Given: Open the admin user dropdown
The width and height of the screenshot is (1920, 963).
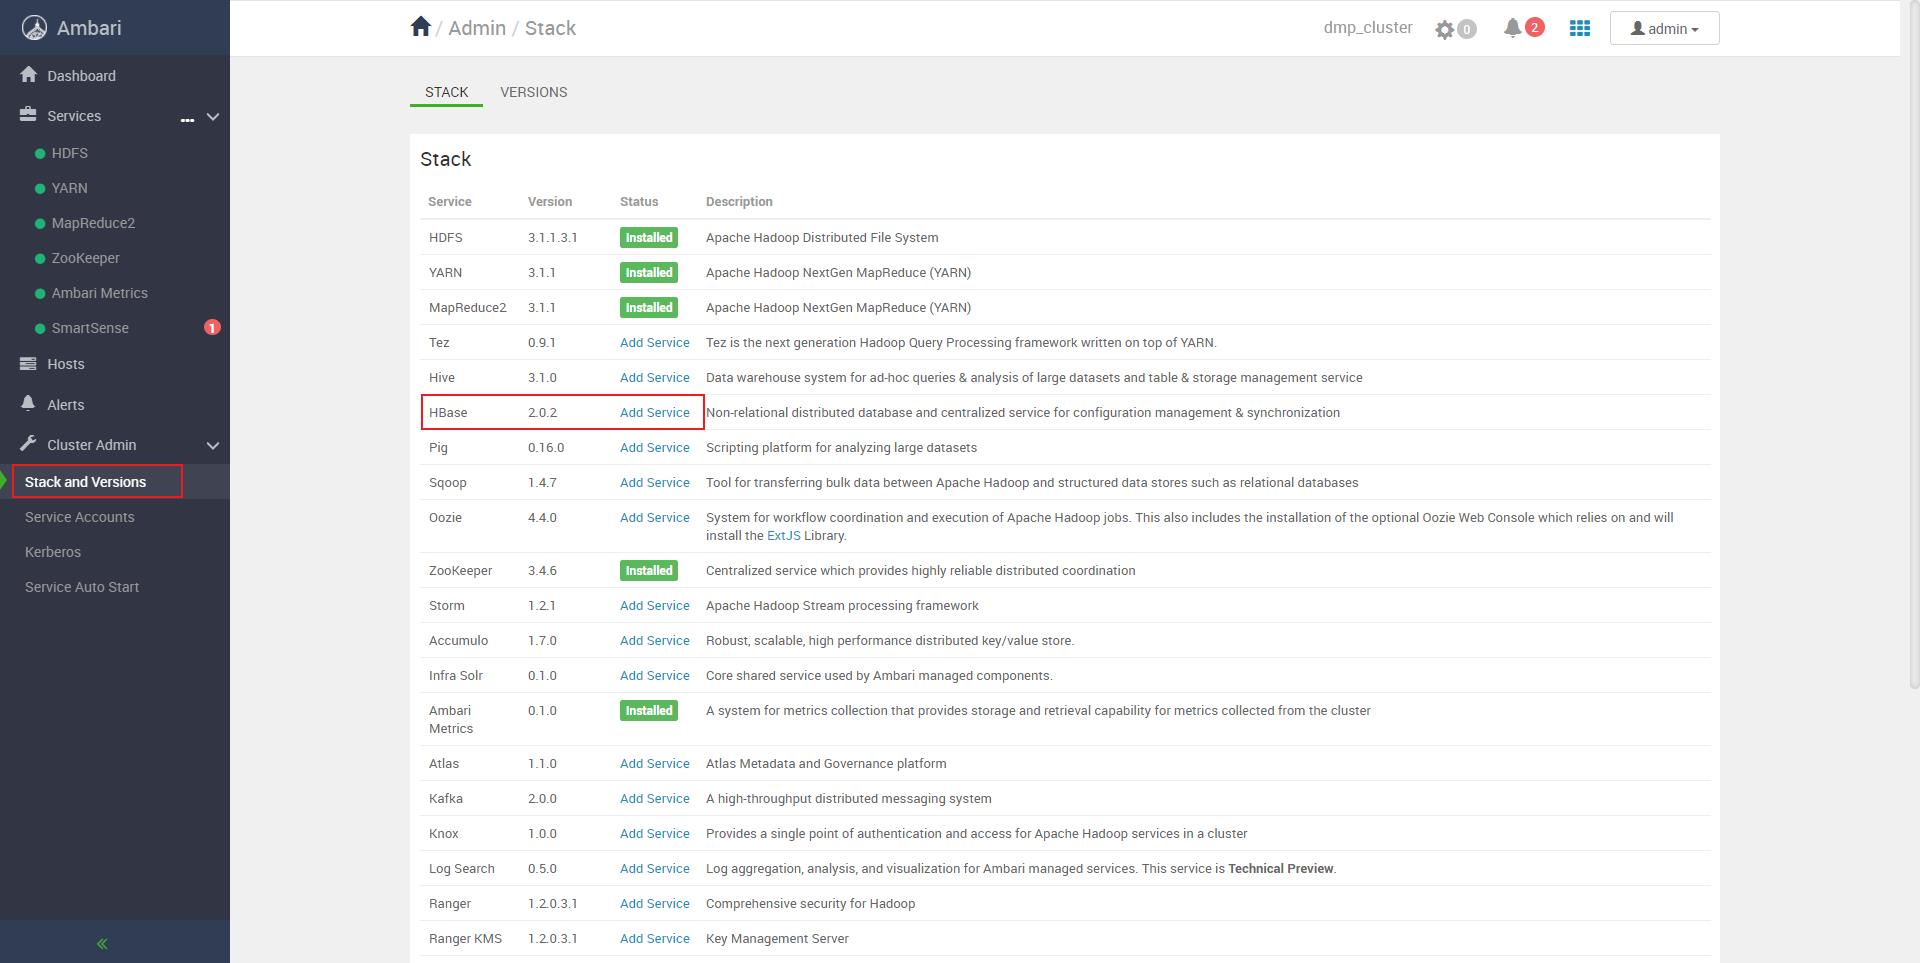Looking at the screenshot, I should pyautogui.click(x=1664, y=29).
